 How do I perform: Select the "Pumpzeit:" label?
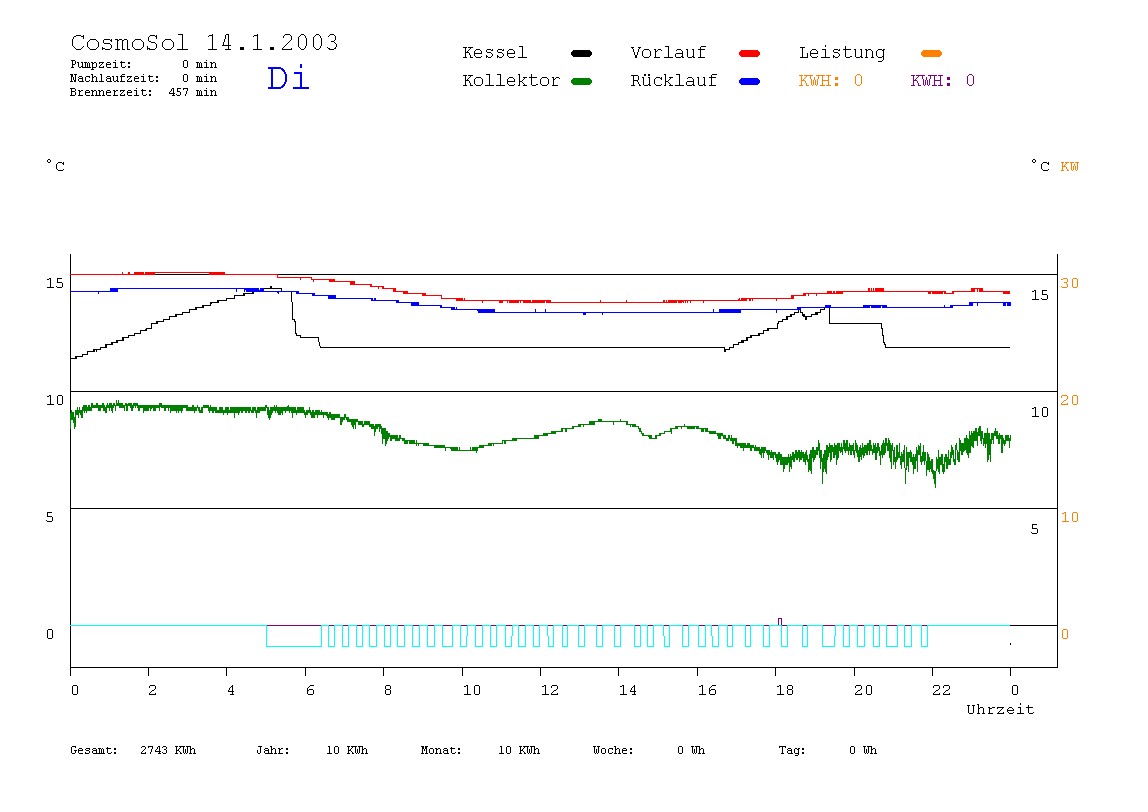(x=101, y=64)
